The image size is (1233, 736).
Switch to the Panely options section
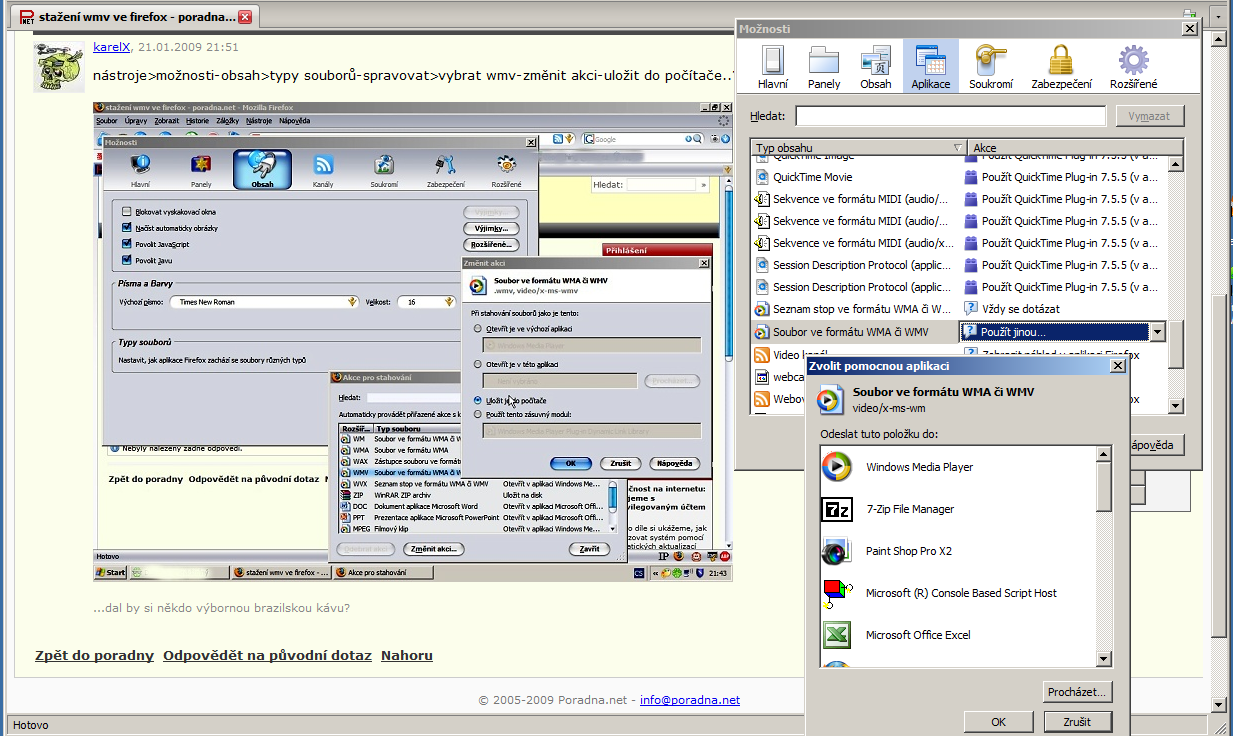point(824,67)
